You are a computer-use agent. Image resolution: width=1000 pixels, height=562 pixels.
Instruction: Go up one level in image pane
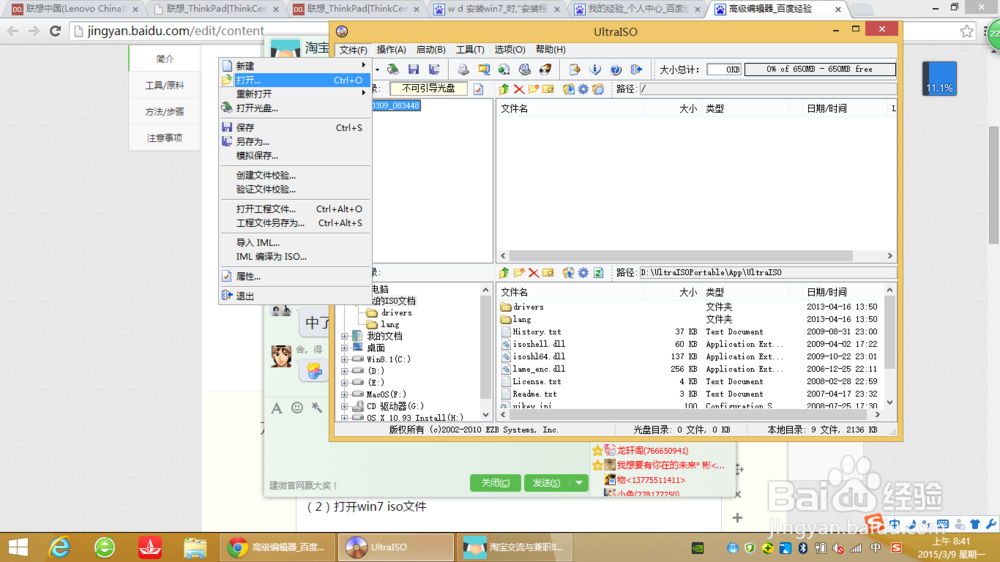tap(504, 89)
